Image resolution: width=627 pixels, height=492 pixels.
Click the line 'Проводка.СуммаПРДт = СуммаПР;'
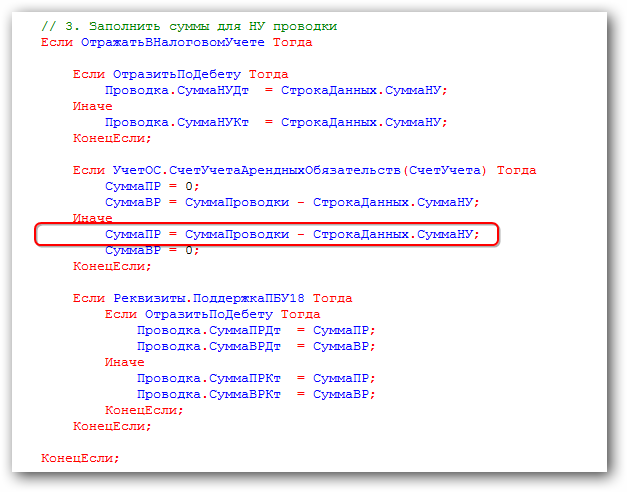(256, 330)
